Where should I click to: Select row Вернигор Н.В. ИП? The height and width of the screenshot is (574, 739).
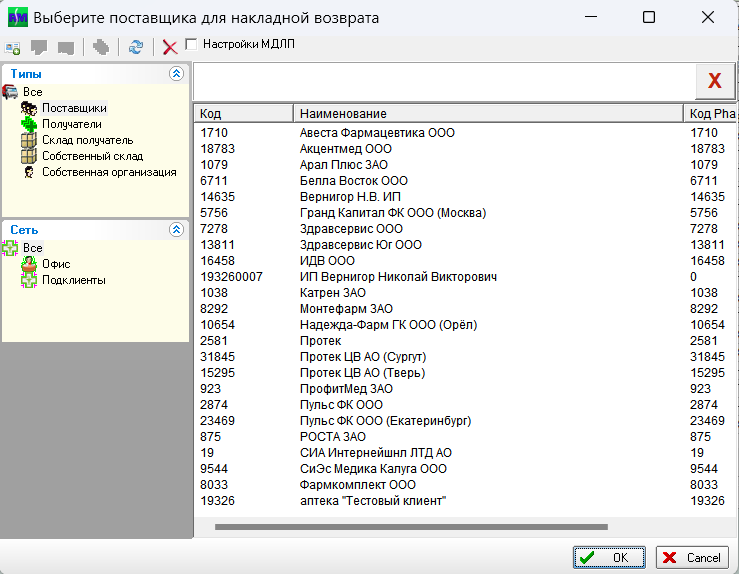pos(464,197)
